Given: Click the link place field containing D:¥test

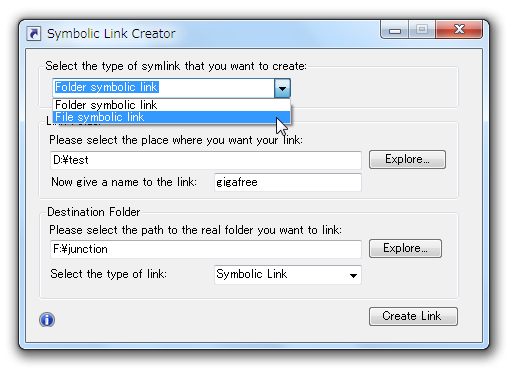Looking at the screenshot, I should click(x=206, y=160).
